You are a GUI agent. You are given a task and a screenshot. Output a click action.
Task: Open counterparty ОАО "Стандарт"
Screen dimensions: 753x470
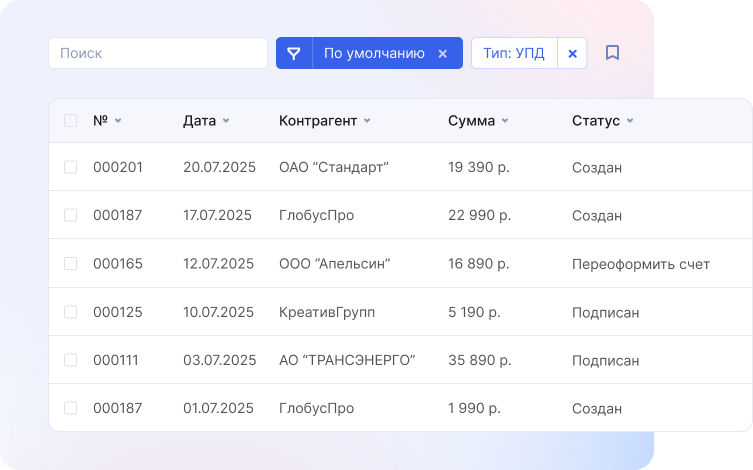(333, 167)
